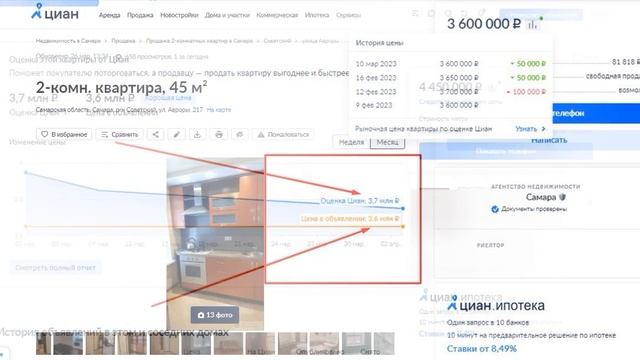
Task: Click the Сравнить button
Action: (120, 134)
